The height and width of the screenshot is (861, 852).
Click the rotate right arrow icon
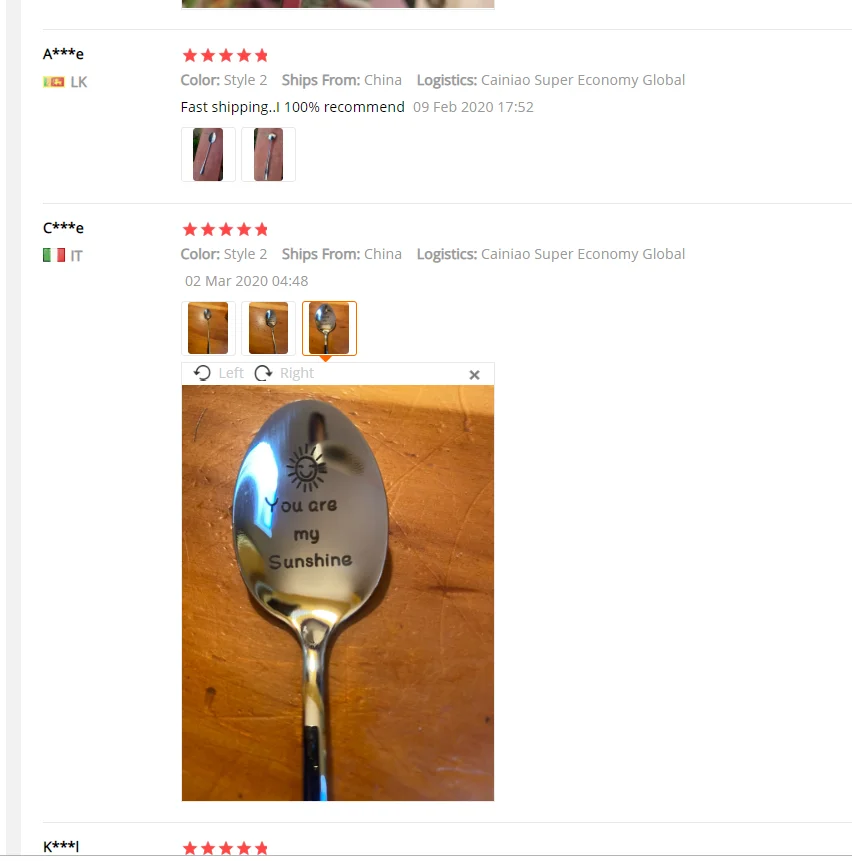coord(264,373)
